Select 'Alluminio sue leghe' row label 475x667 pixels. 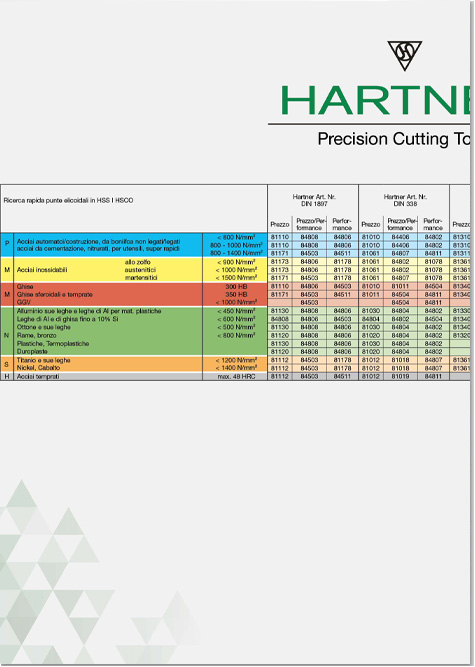(89, 311)
